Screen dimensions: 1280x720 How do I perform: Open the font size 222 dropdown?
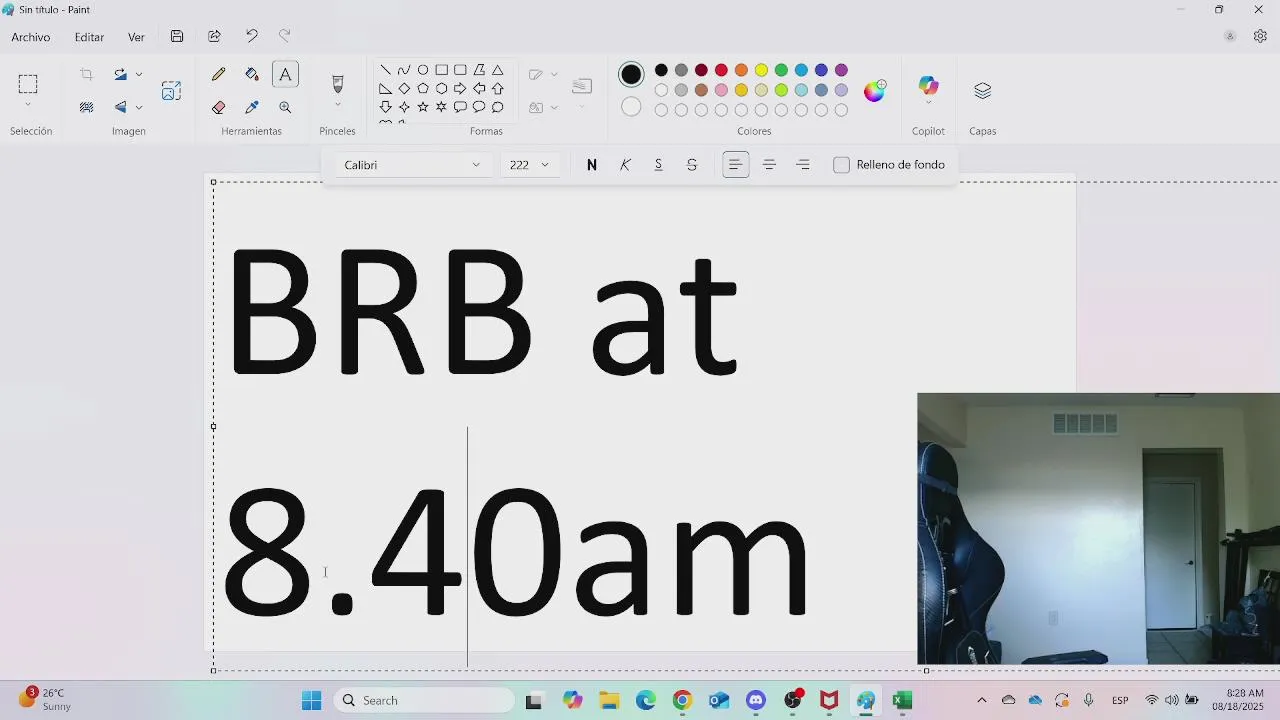tap(530, 165)
